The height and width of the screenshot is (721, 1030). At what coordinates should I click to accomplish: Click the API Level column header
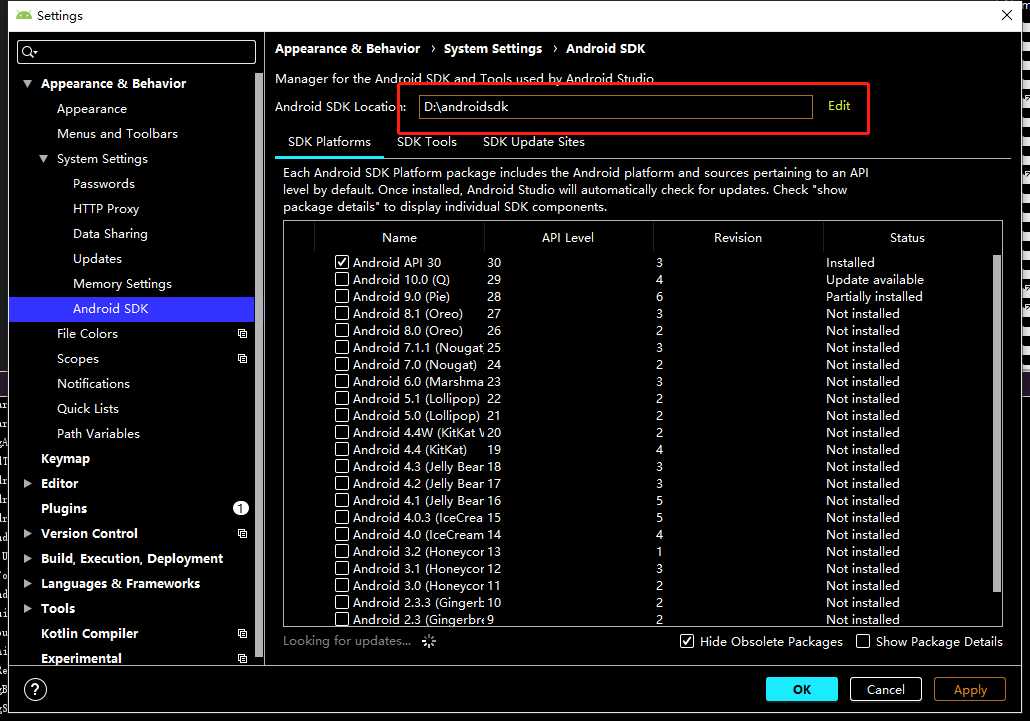(568, 238)
